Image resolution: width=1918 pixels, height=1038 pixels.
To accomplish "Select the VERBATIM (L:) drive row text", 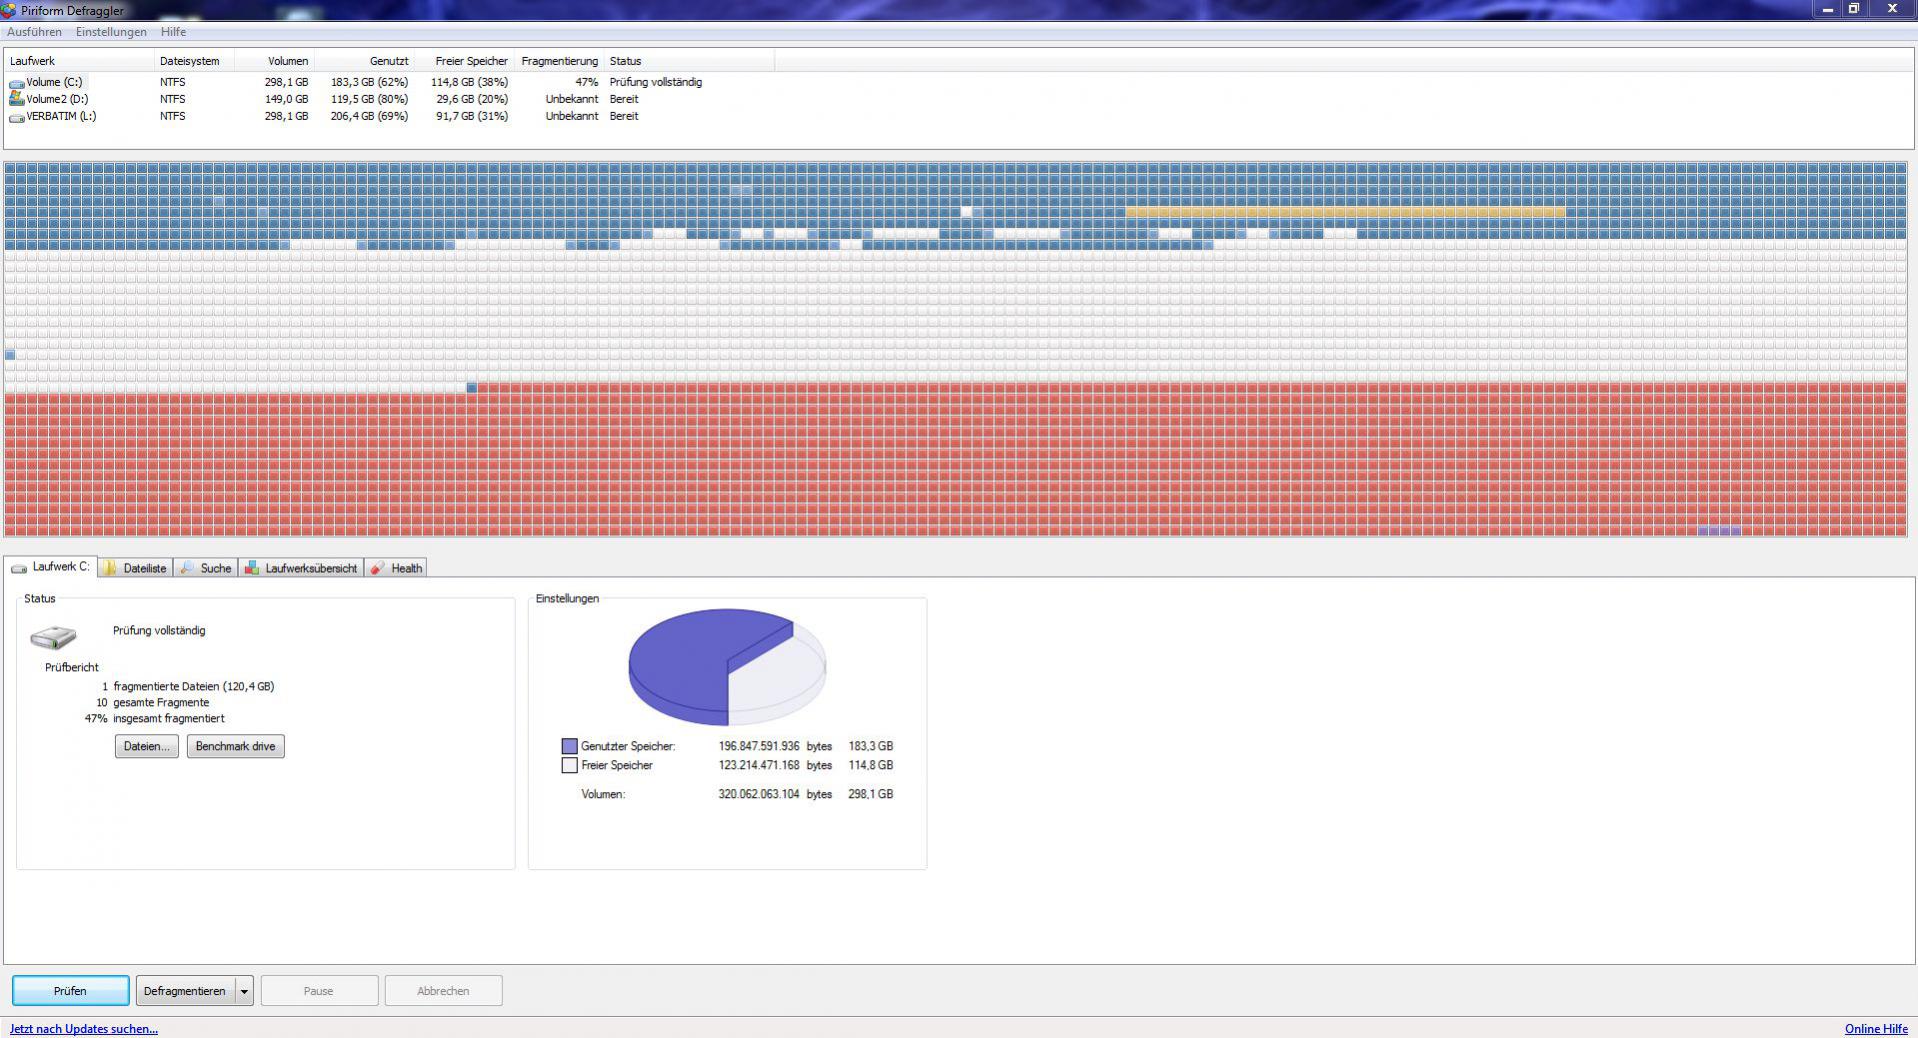I will coord(61,116).
